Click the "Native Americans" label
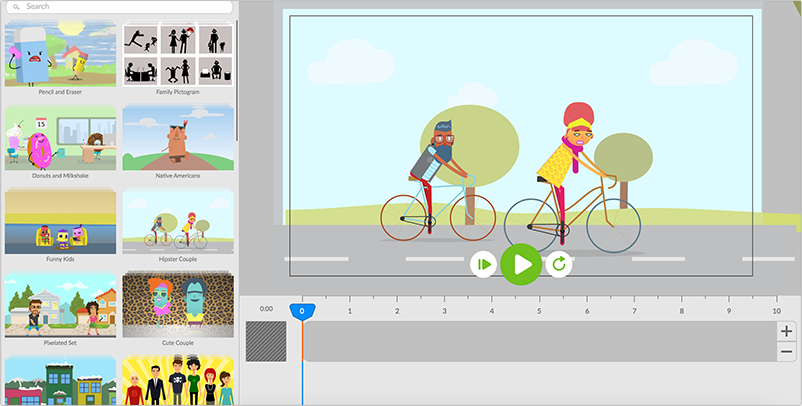802x406 pixels. pyautogui.click(x=178, y=176)
